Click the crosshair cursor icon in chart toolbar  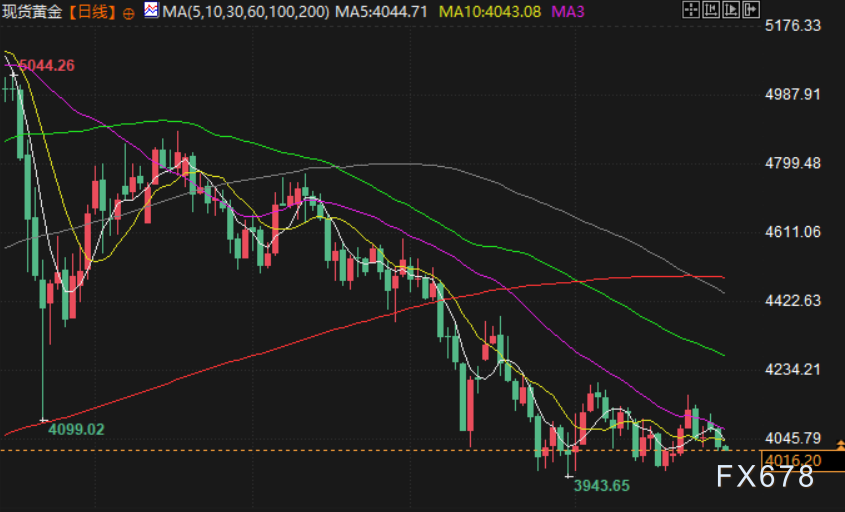[x=691, y=10]
